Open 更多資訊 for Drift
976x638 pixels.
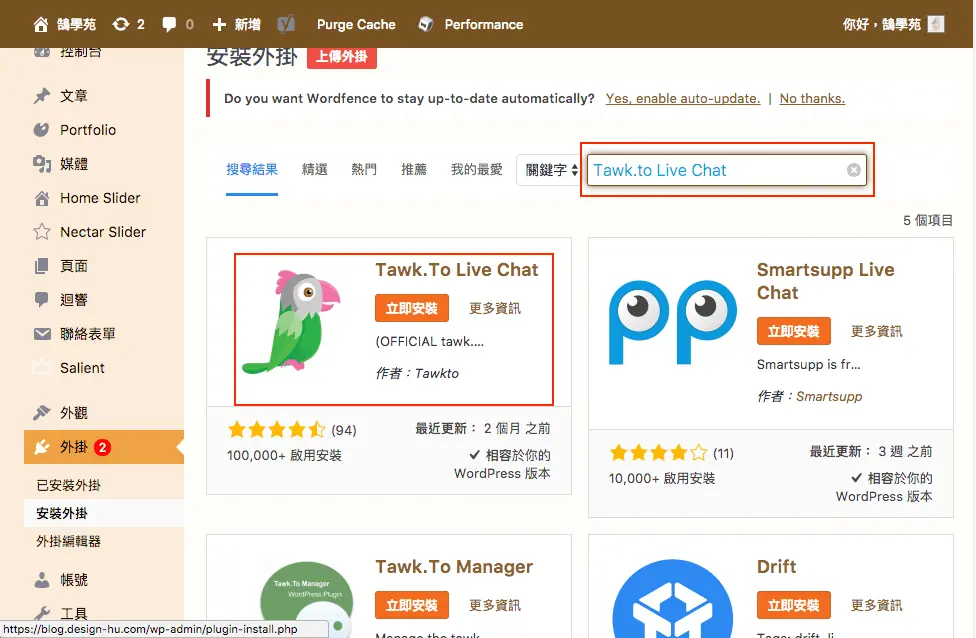click(876, 605)
